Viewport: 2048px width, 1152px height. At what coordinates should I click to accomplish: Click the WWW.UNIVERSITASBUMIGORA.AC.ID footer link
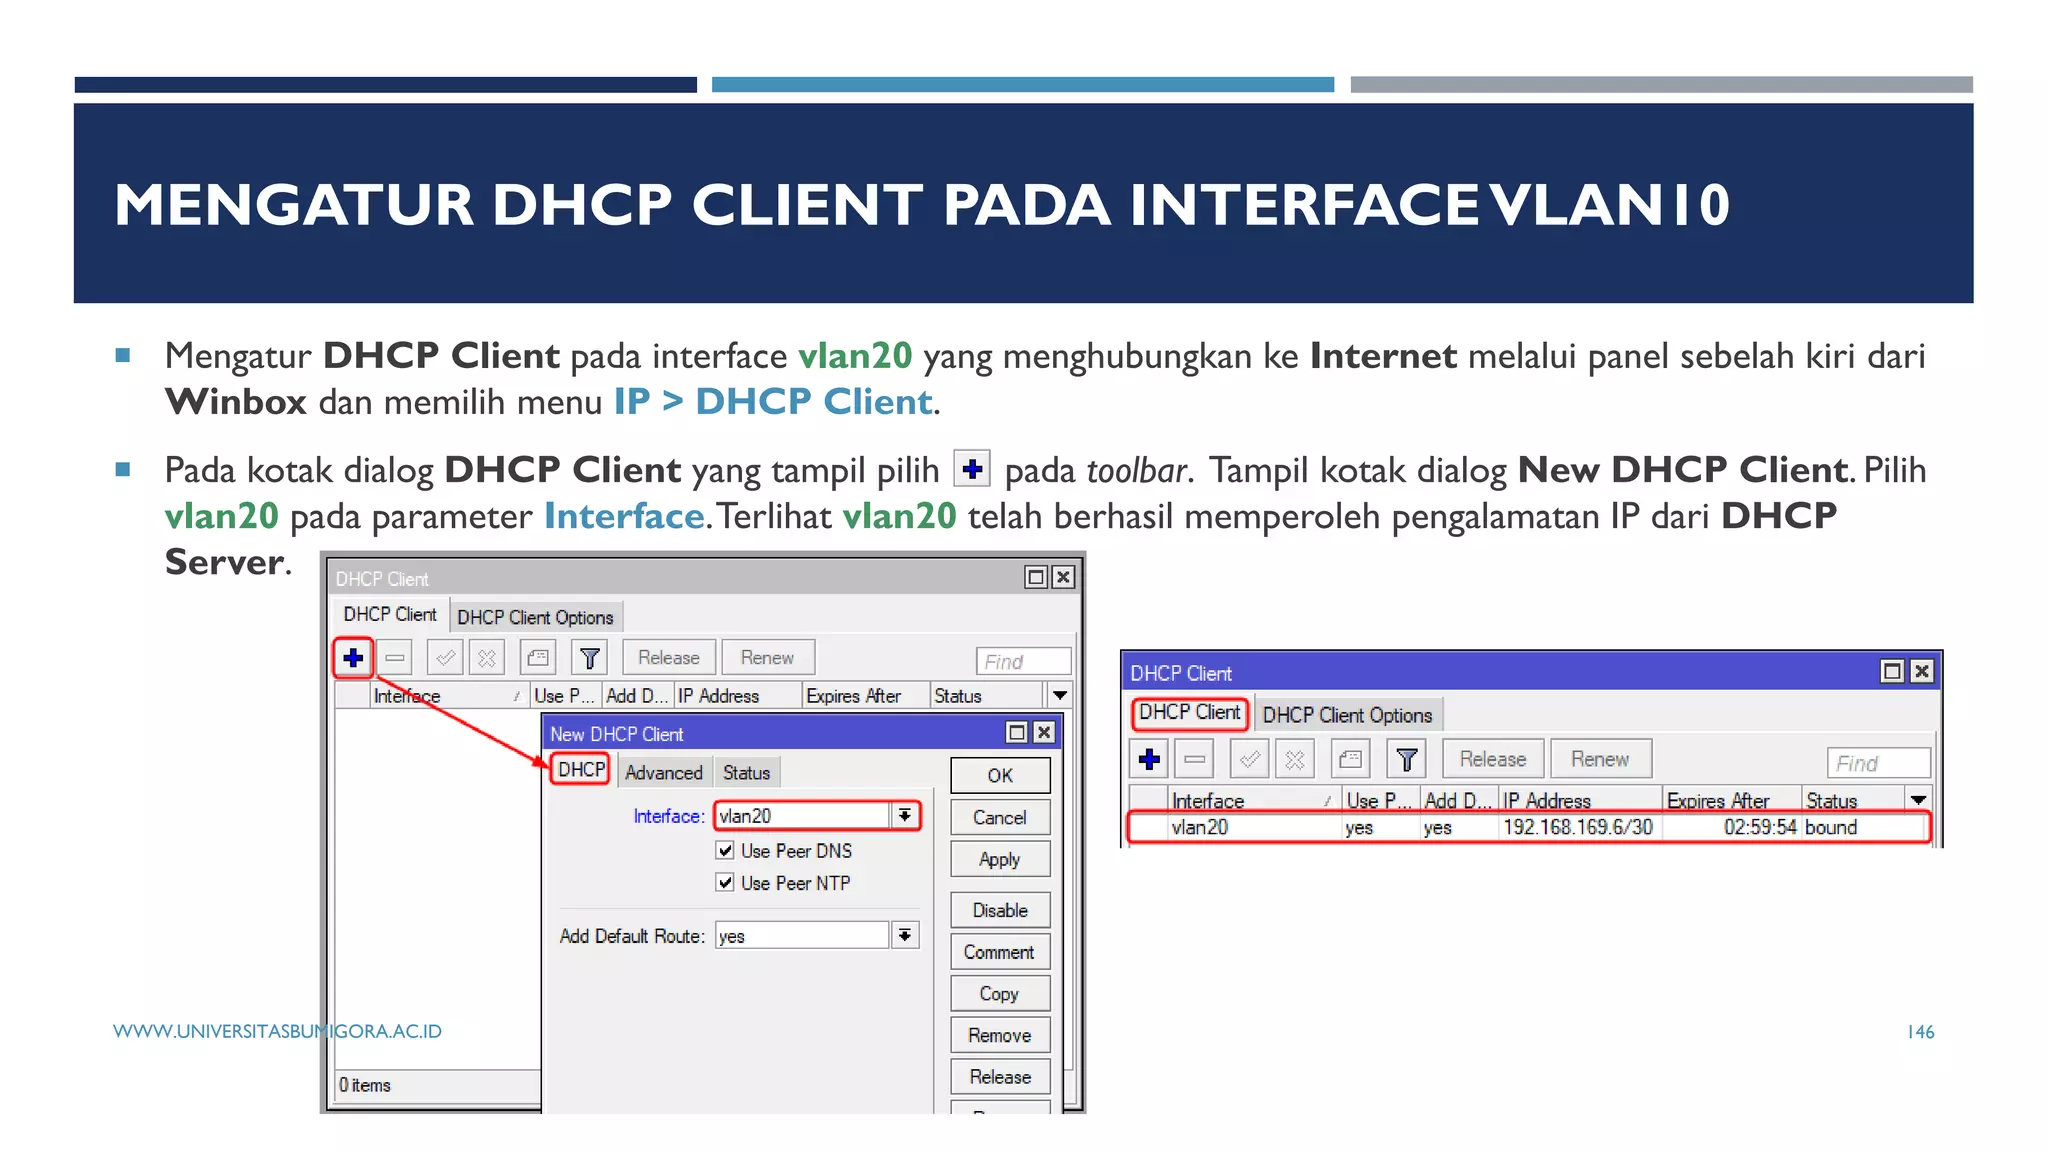pyautogui.click(x=277, y=1031)
